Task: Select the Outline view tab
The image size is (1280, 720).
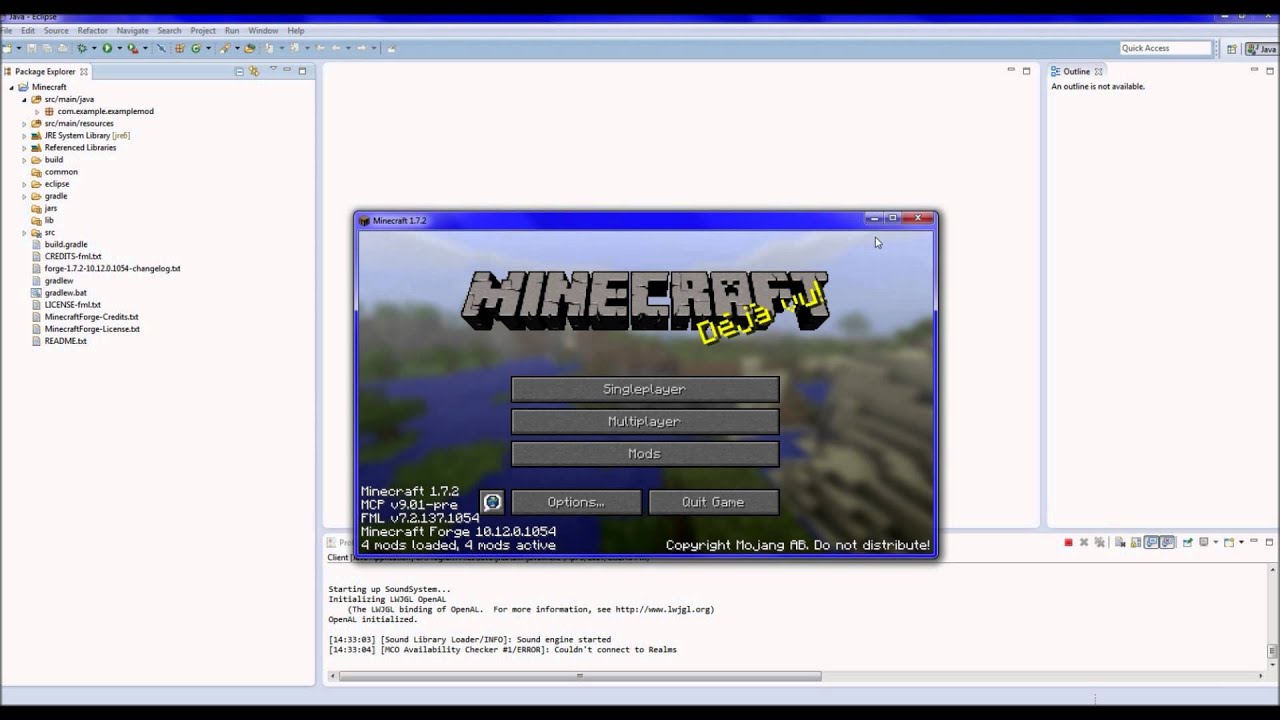Action: tap(1076, 71)
